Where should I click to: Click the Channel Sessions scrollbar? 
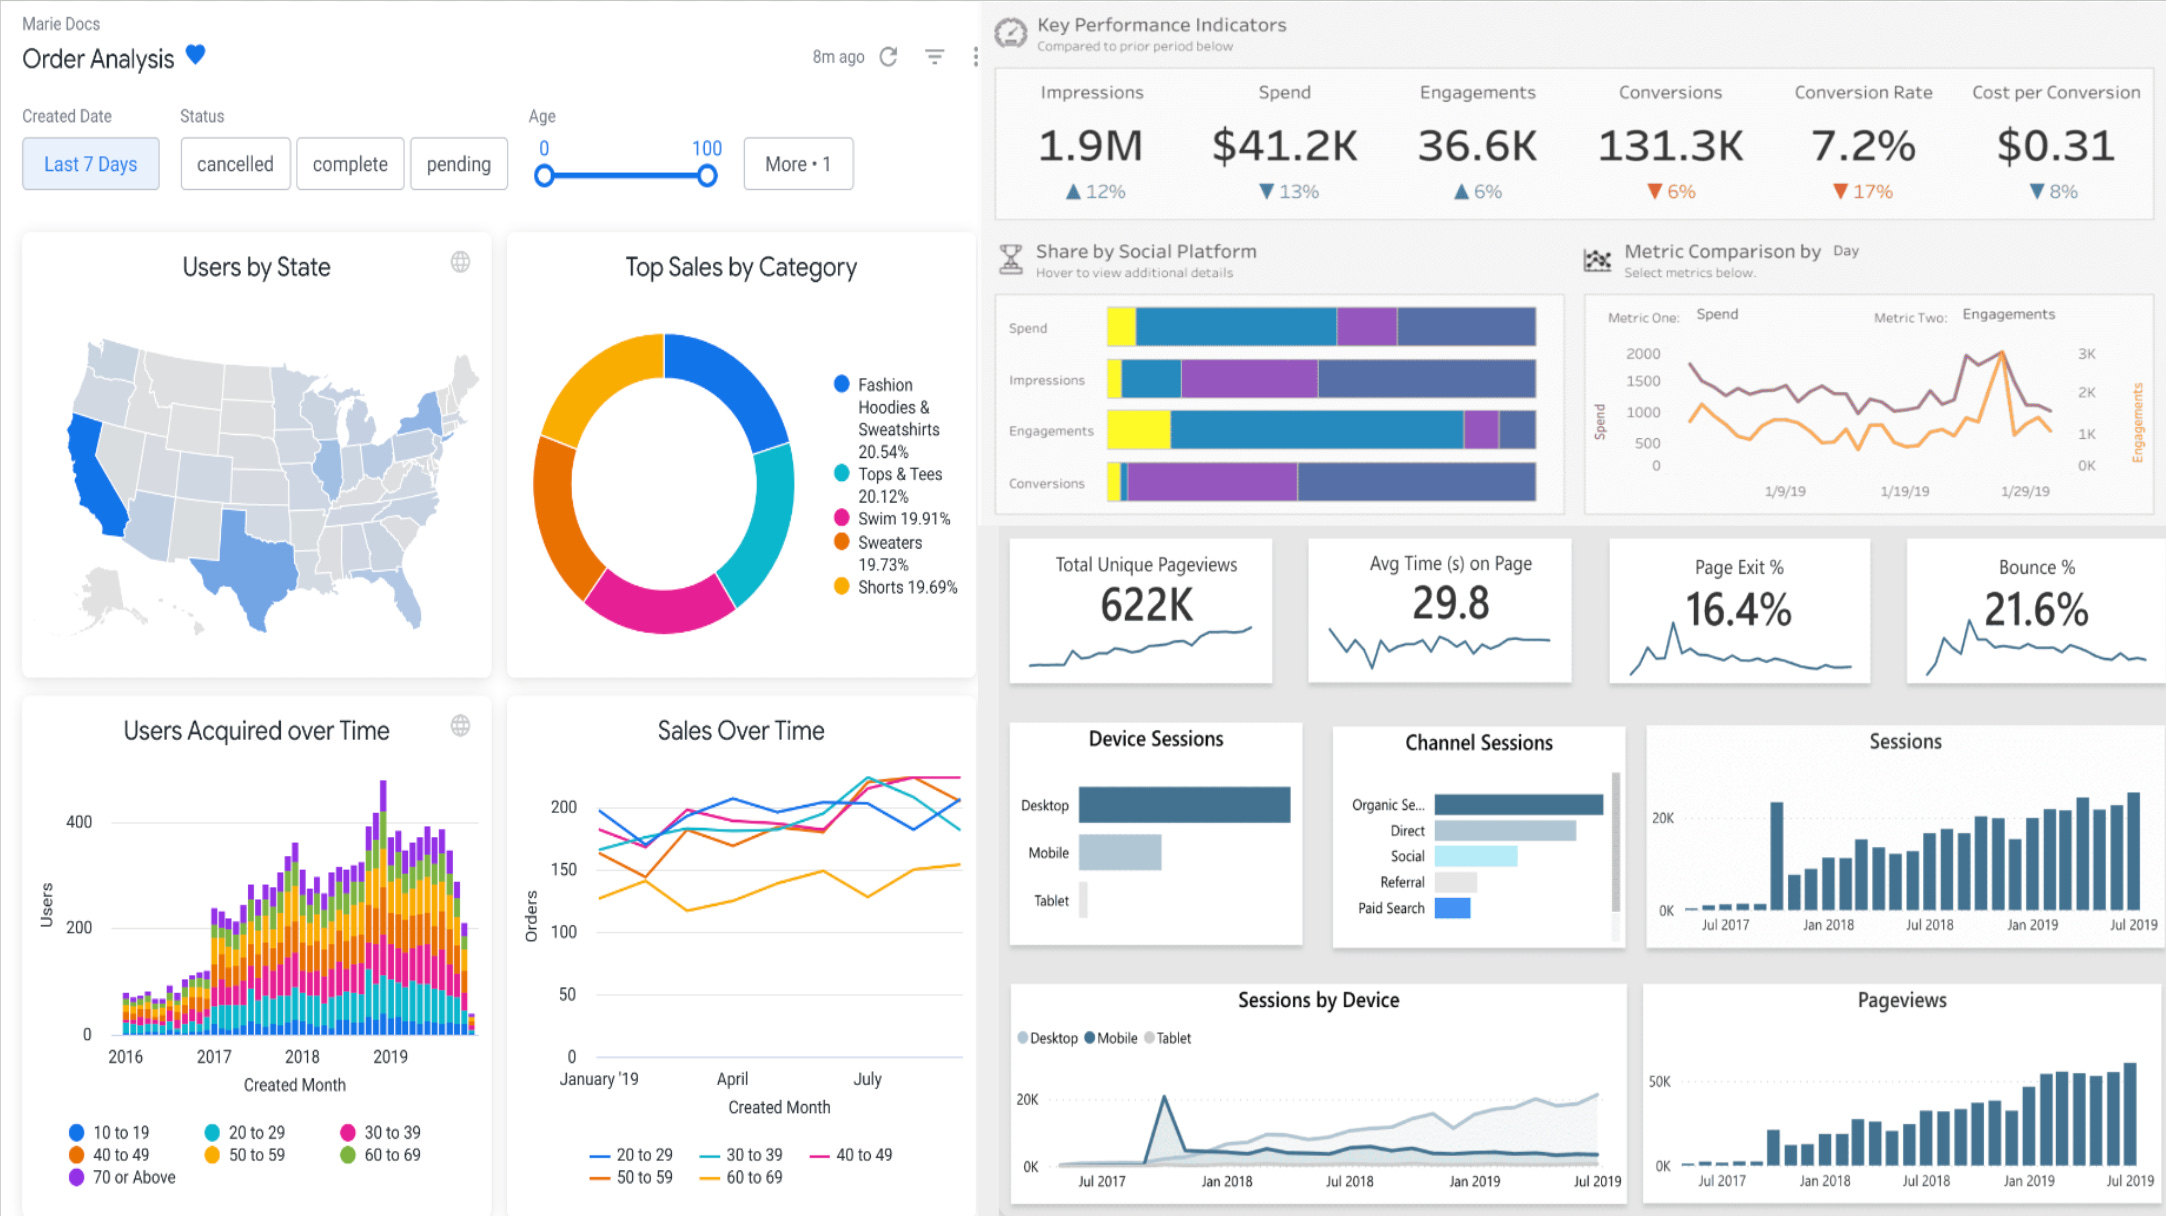click(1616, 840)
